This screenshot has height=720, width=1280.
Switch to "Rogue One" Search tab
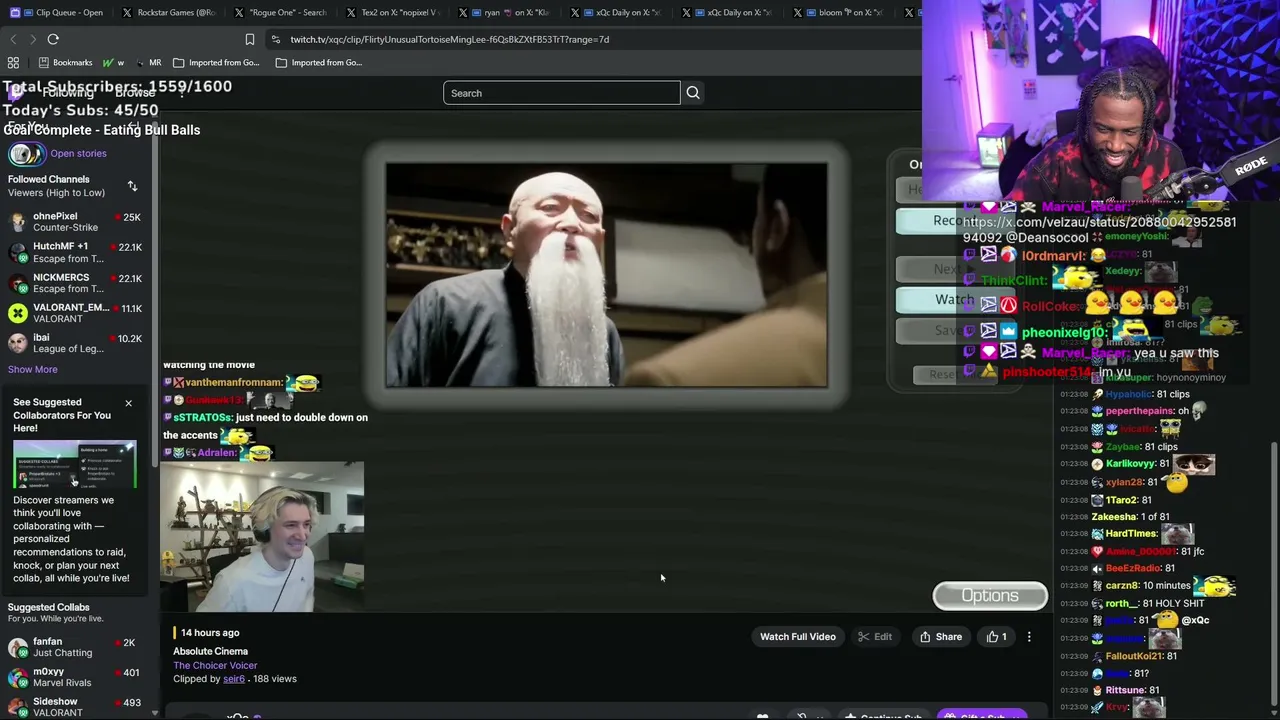click(281, 12)
